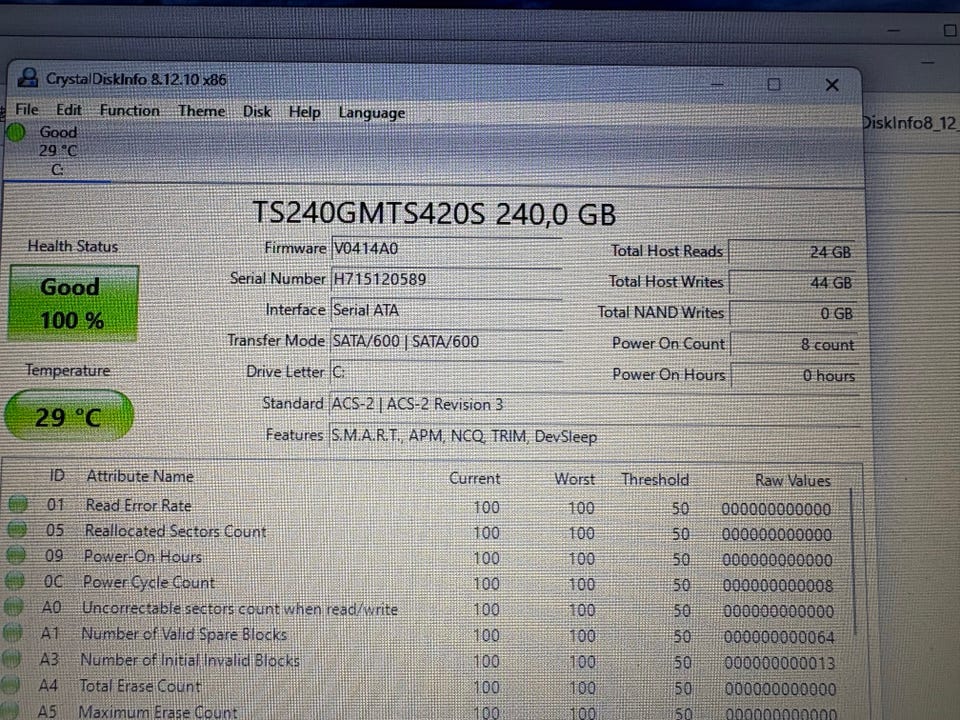
Task: Open the Function menu
Action: click(x=129, y=111)
